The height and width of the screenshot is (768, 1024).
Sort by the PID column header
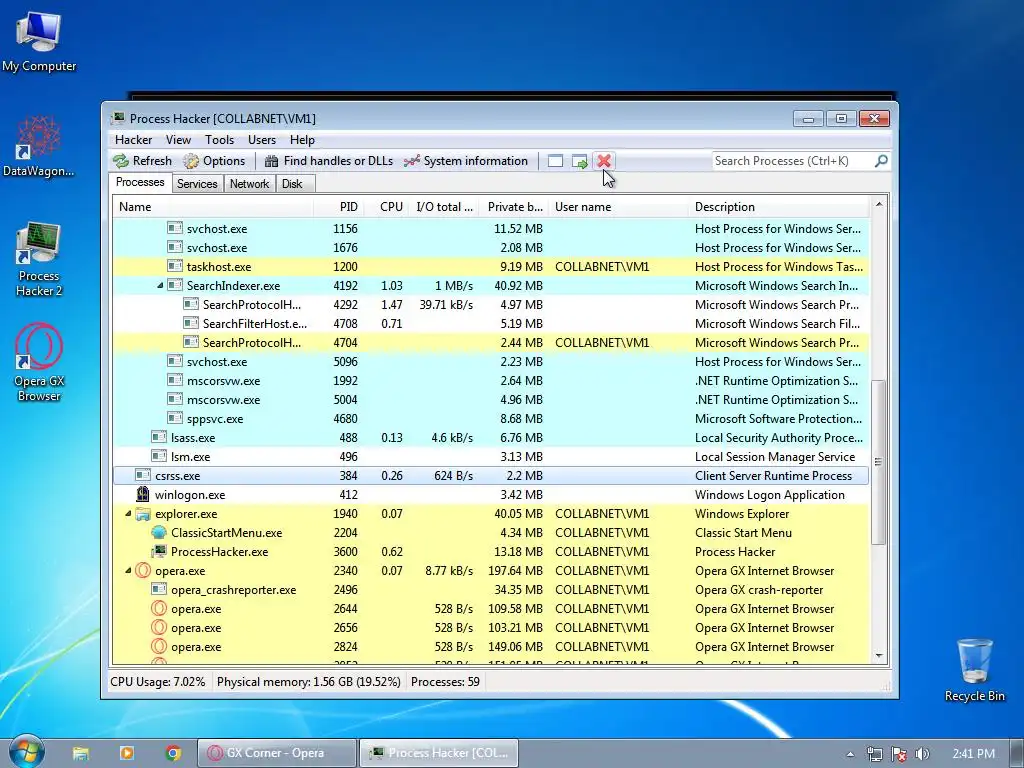pyautogui.click(x=339, y=207)
